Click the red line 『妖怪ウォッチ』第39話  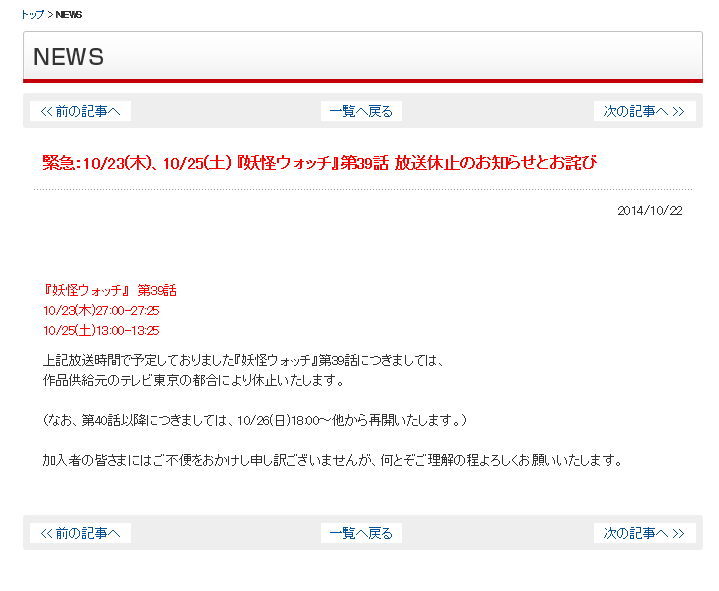110,290
